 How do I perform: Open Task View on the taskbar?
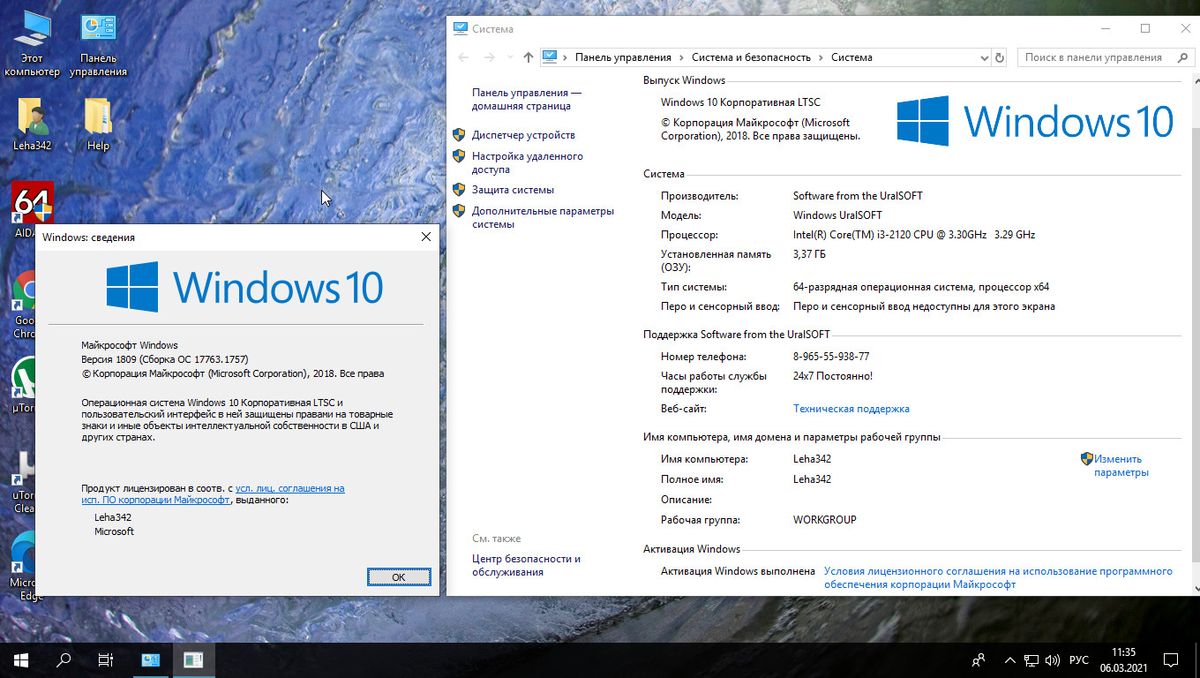106,660
